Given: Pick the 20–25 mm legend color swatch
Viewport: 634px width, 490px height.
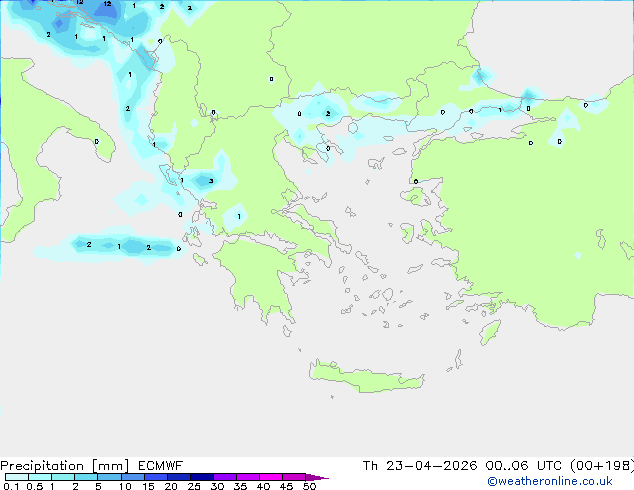Looking at the screenshot, I should (x=178, y=477).
